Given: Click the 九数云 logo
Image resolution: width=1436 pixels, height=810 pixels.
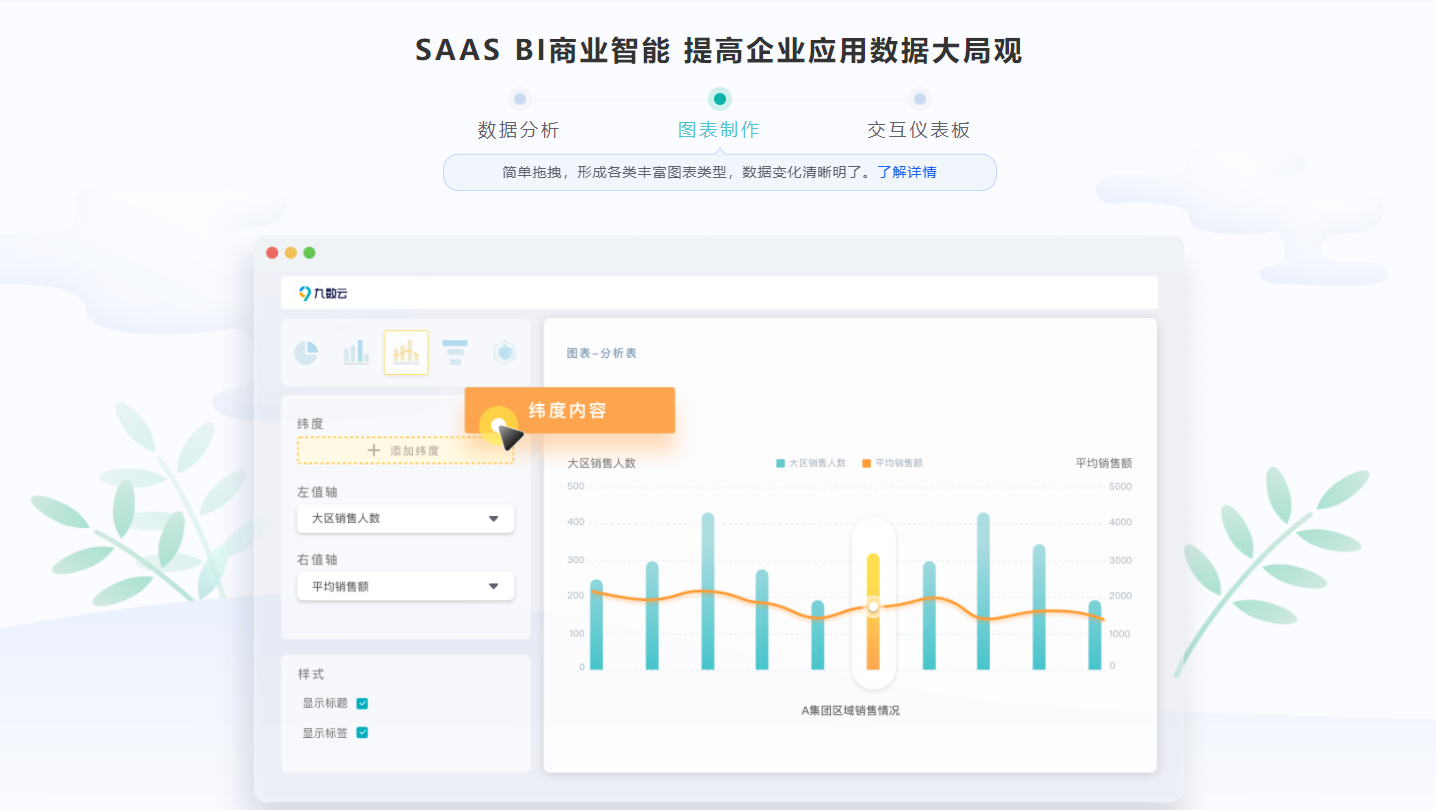Looking at the screenshot, I should coord(323,293).
